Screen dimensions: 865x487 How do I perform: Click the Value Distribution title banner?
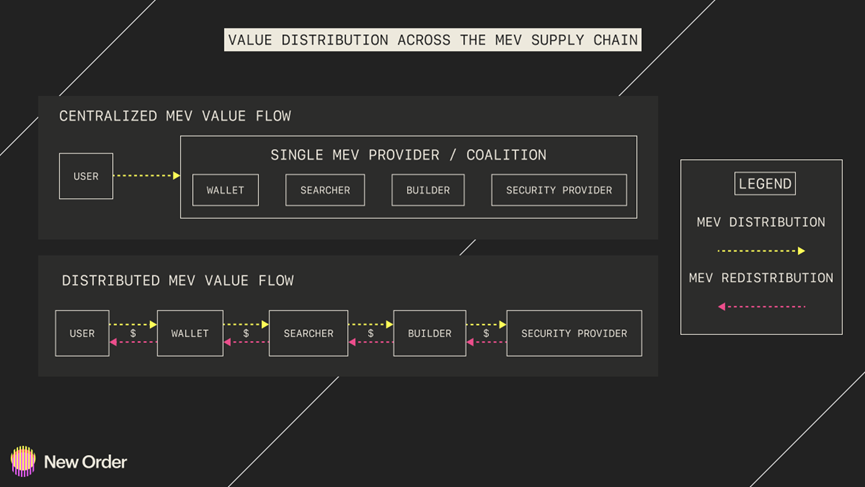click(x=432, y=40)
